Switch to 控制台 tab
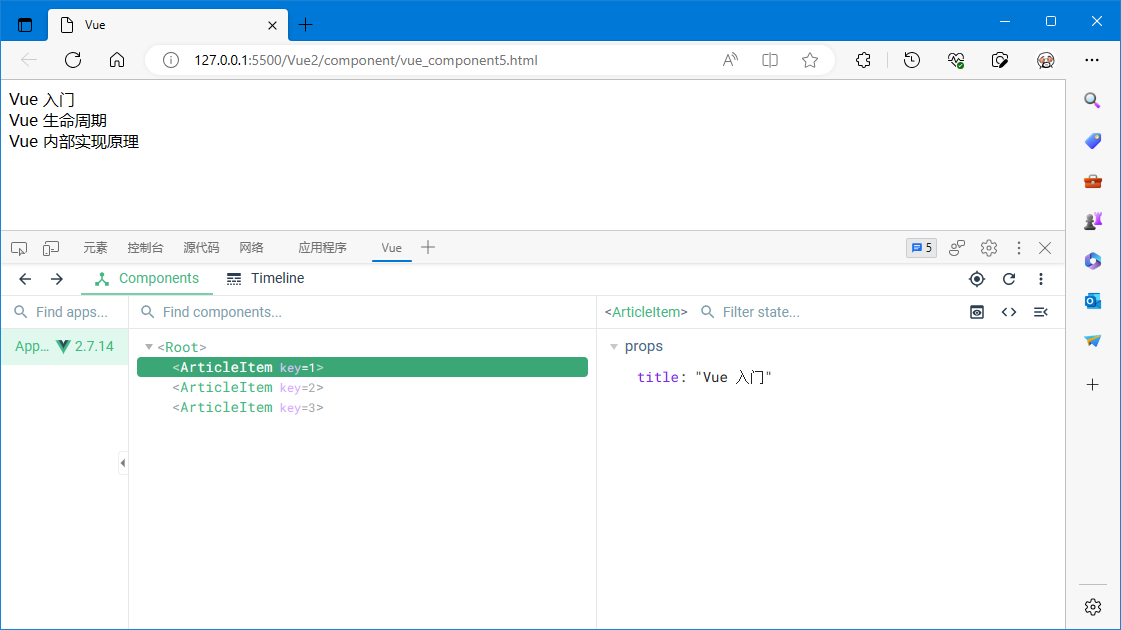1121x630 pixels. pos(145,247)
